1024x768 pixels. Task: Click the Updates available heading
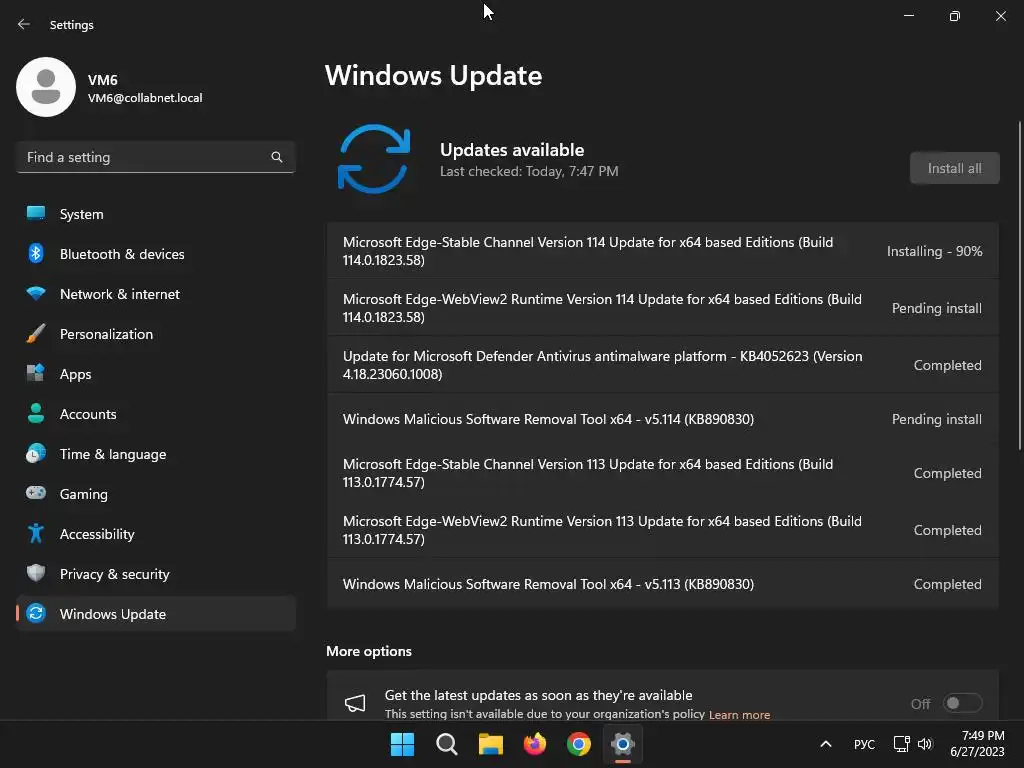click(x=512, y=150)
